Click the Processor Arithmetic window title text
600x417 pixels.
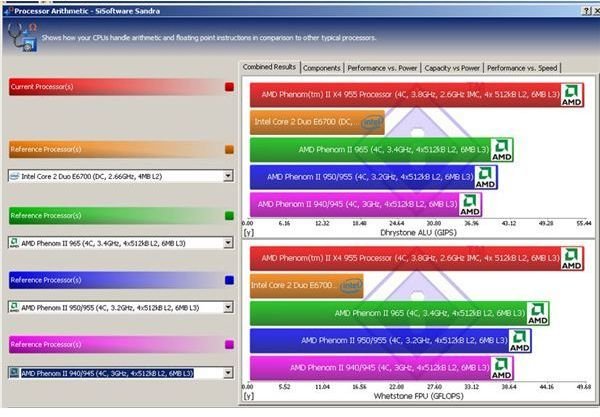point(87,11)
